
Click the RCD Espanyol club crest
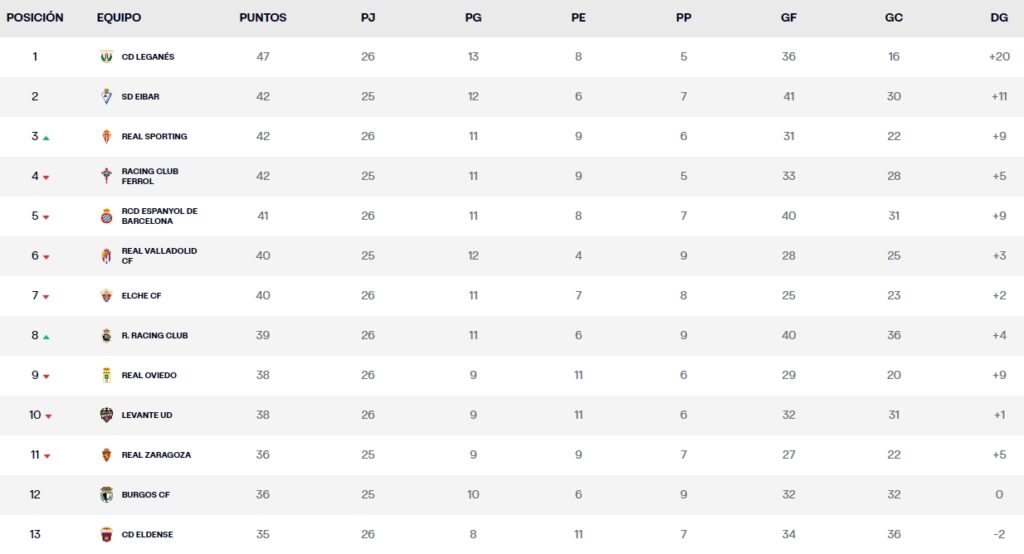click(x=107, y=216)
